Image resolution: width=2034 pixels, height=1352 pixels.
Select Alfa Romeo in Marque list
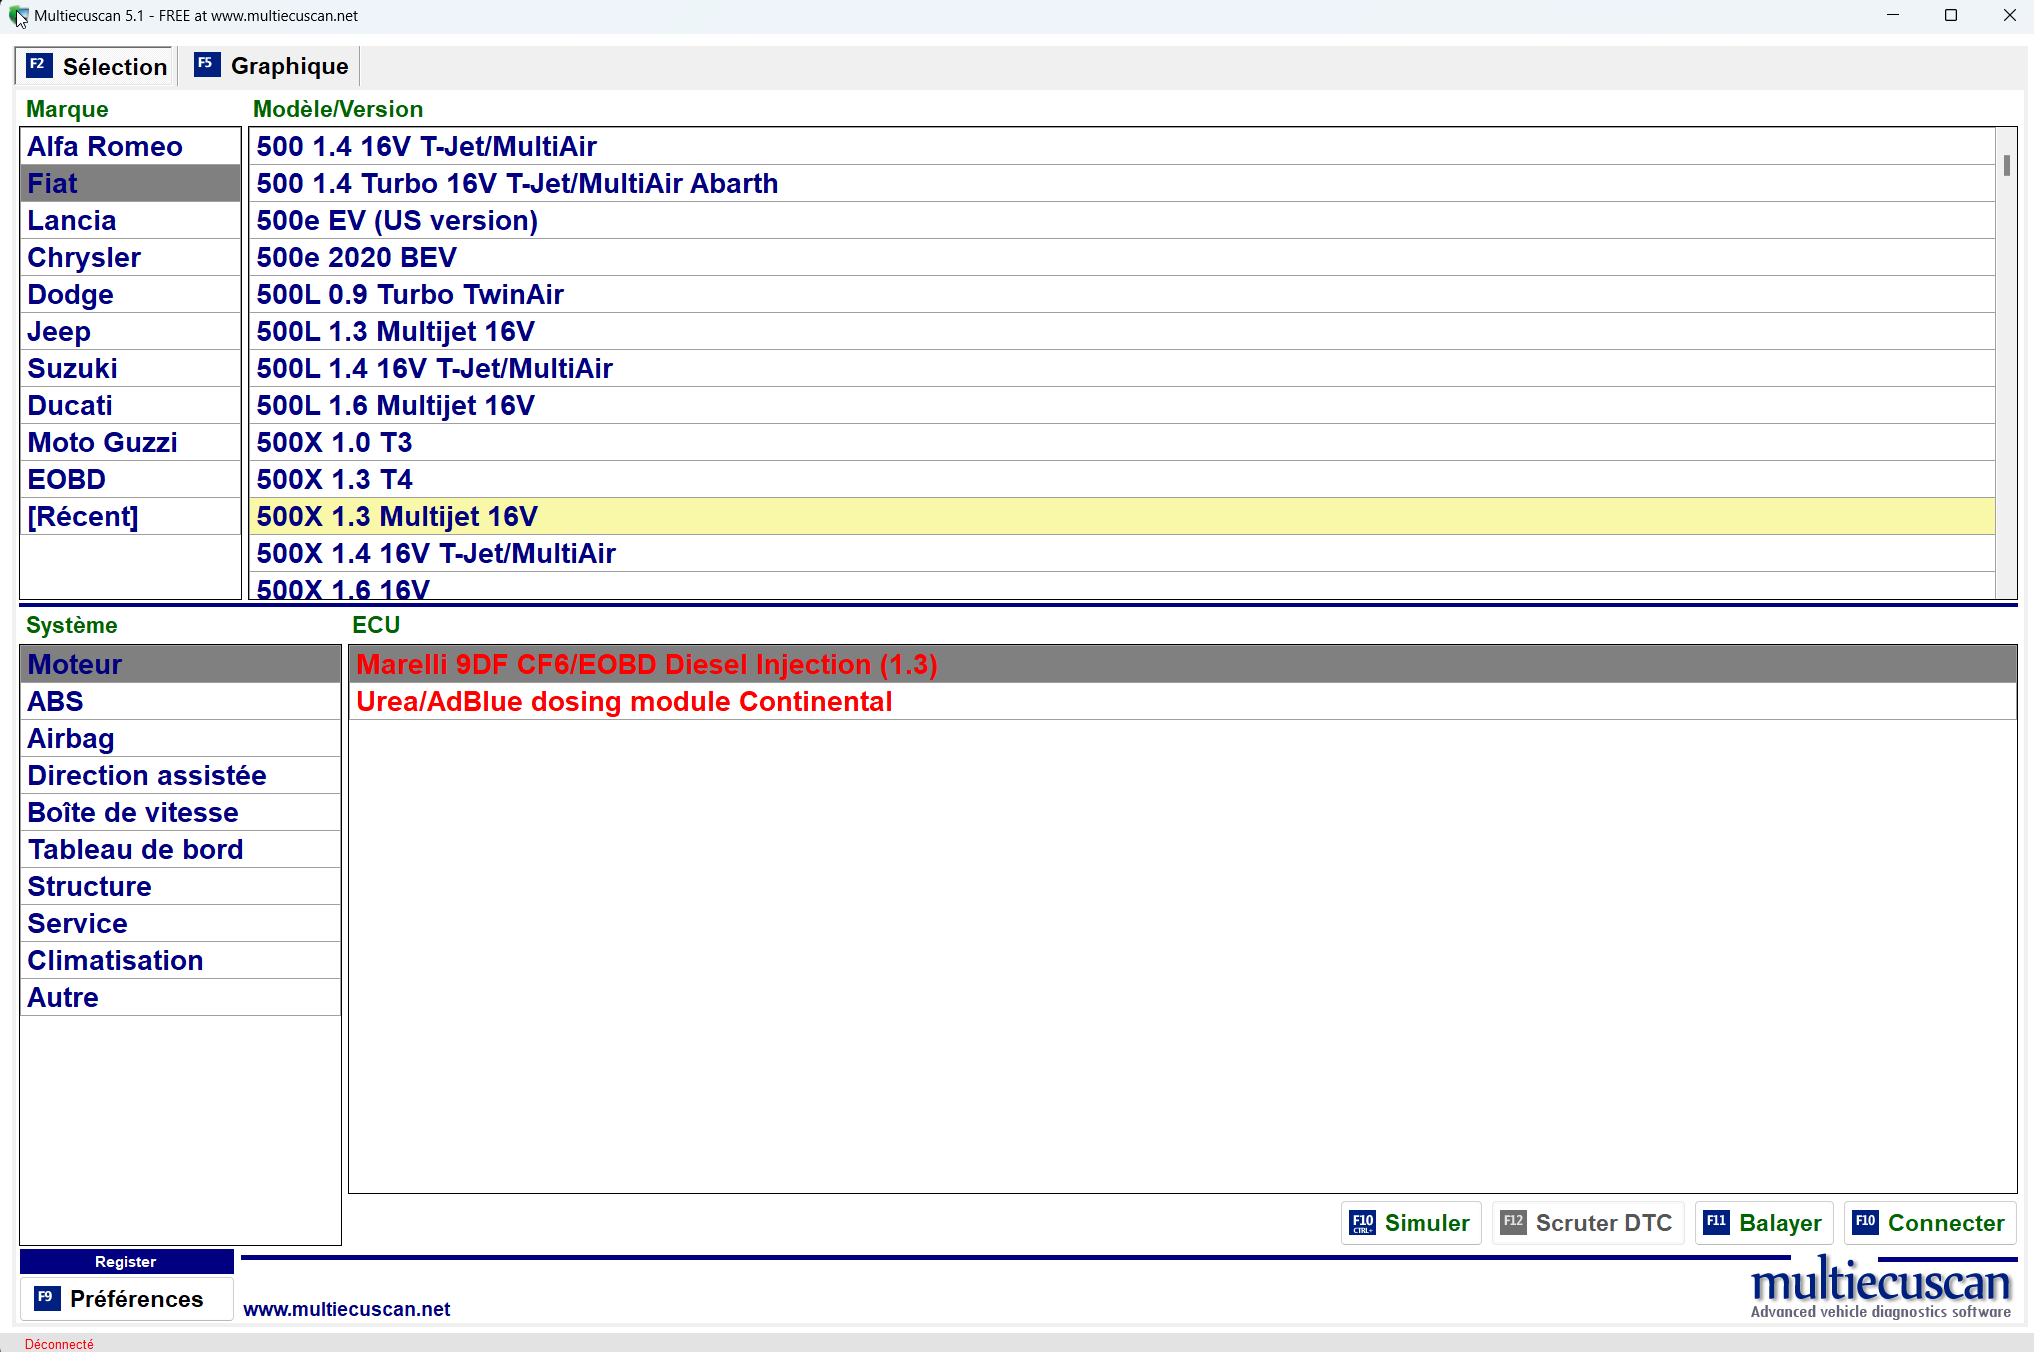pos(105,146)
